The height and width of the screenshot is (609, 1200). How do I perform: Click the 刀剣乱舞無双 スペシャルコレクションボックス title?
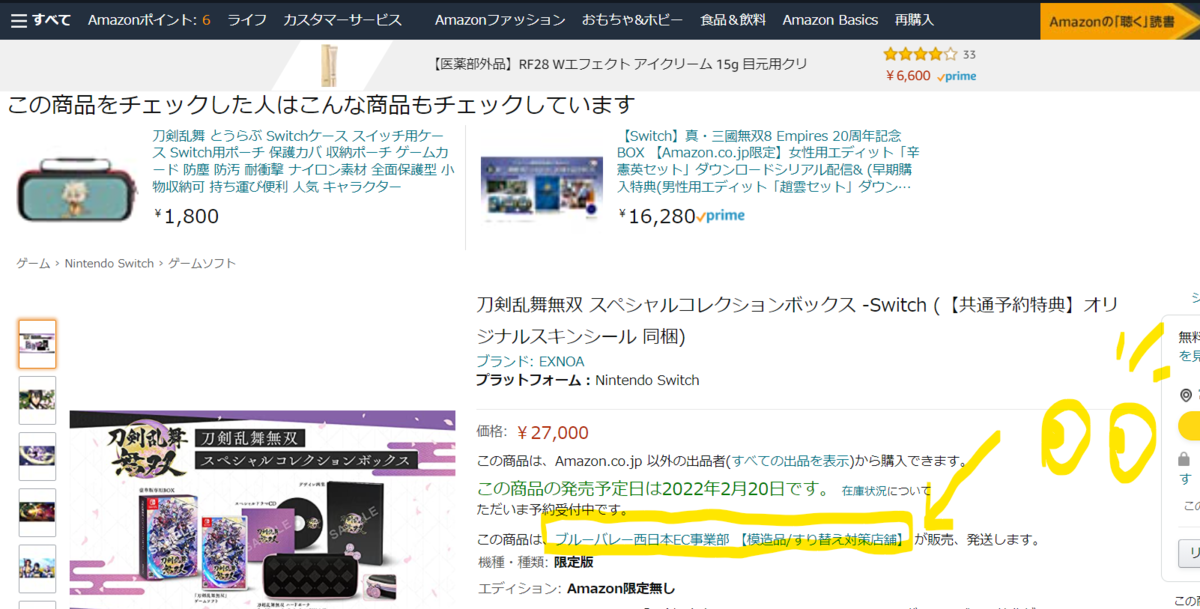coord(797,319)
